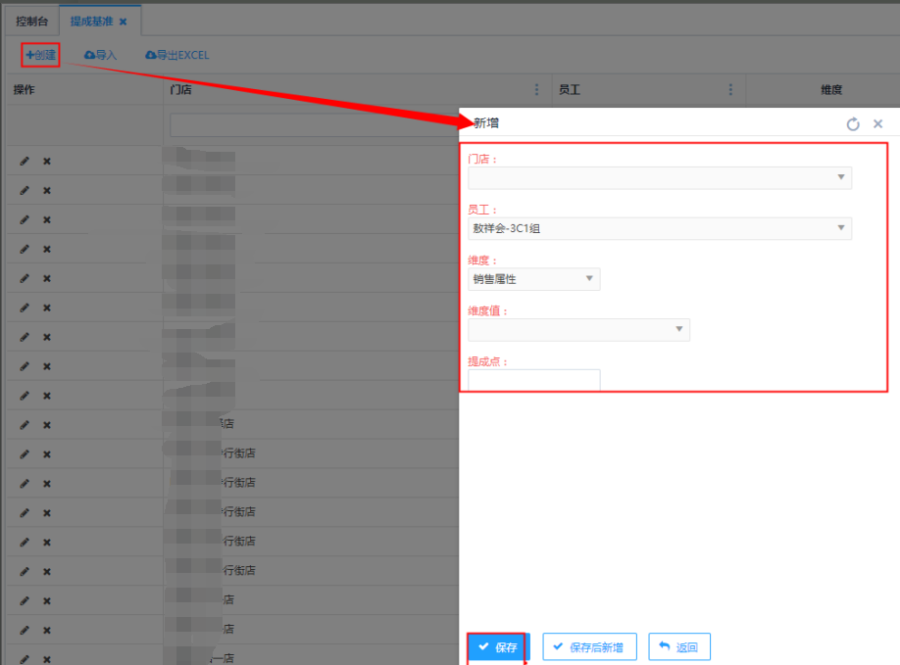
Task: Switch to the 控制台 tab
Action: (x=32, y=20)
